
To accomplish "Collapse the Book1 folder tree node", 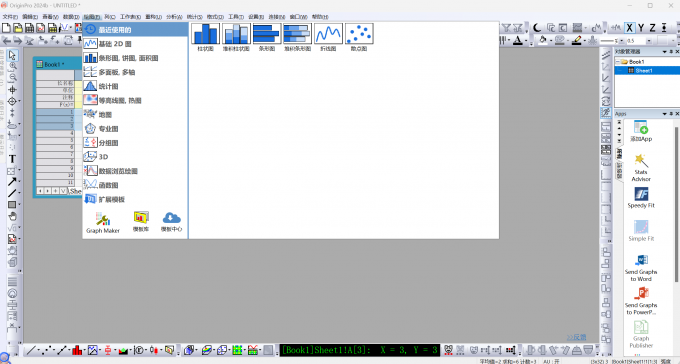I will (618, 62).
